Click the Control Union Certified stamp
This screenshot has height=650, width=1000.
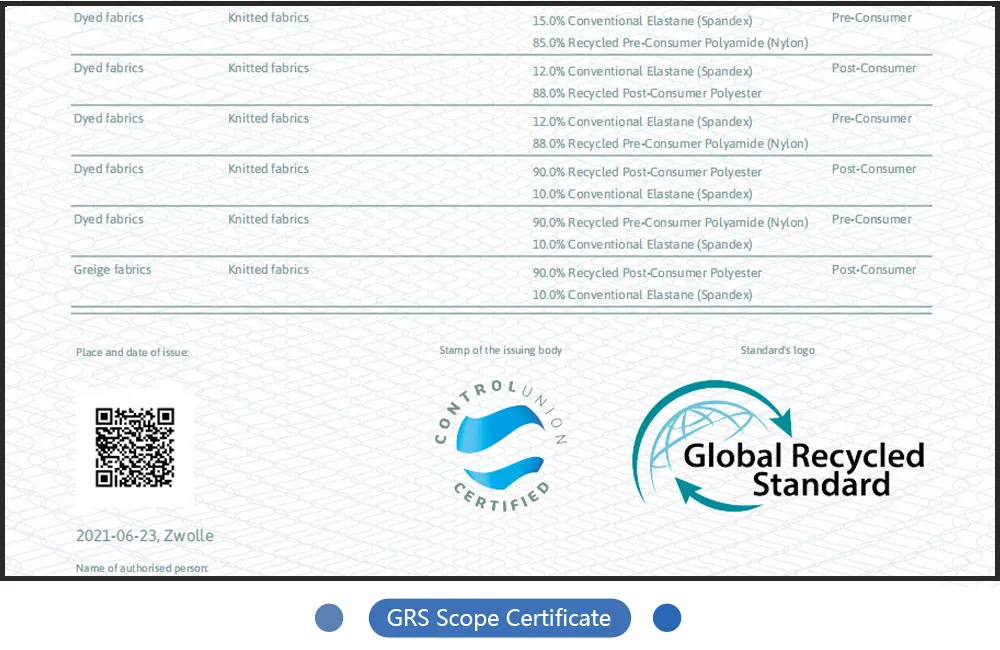(501, 447)
